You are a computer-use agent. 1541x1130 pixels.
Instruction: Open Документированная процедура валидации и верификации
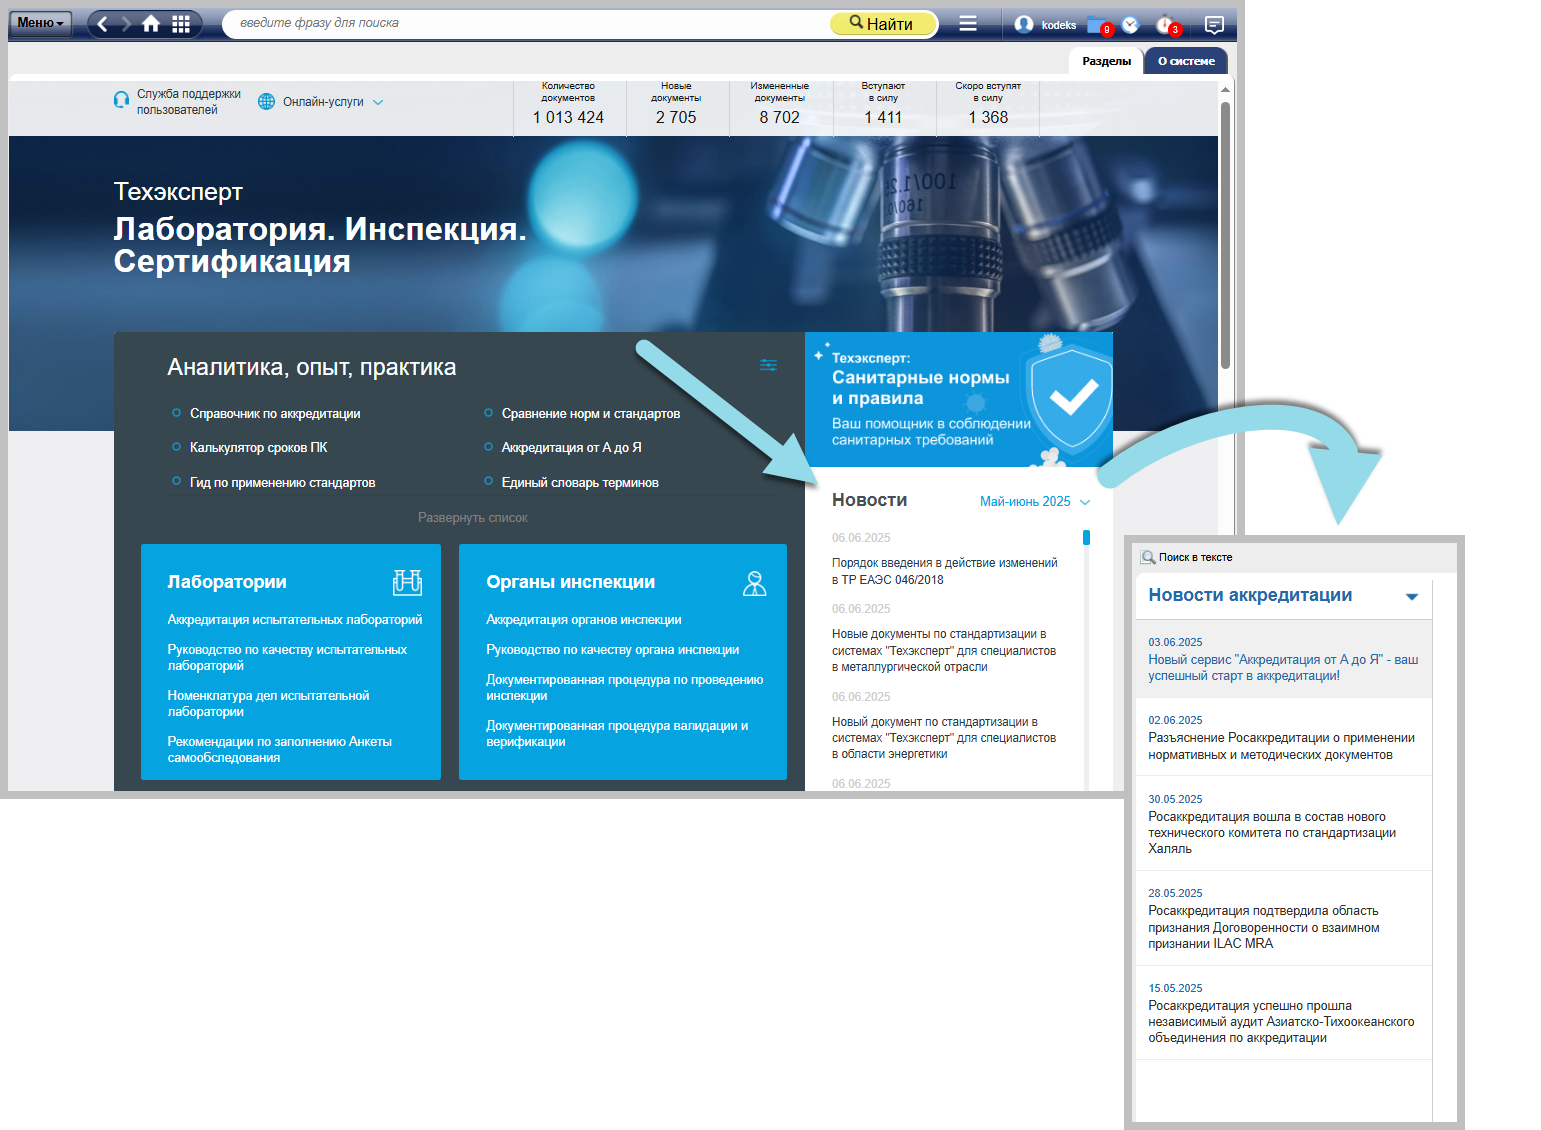click(617, 734)
